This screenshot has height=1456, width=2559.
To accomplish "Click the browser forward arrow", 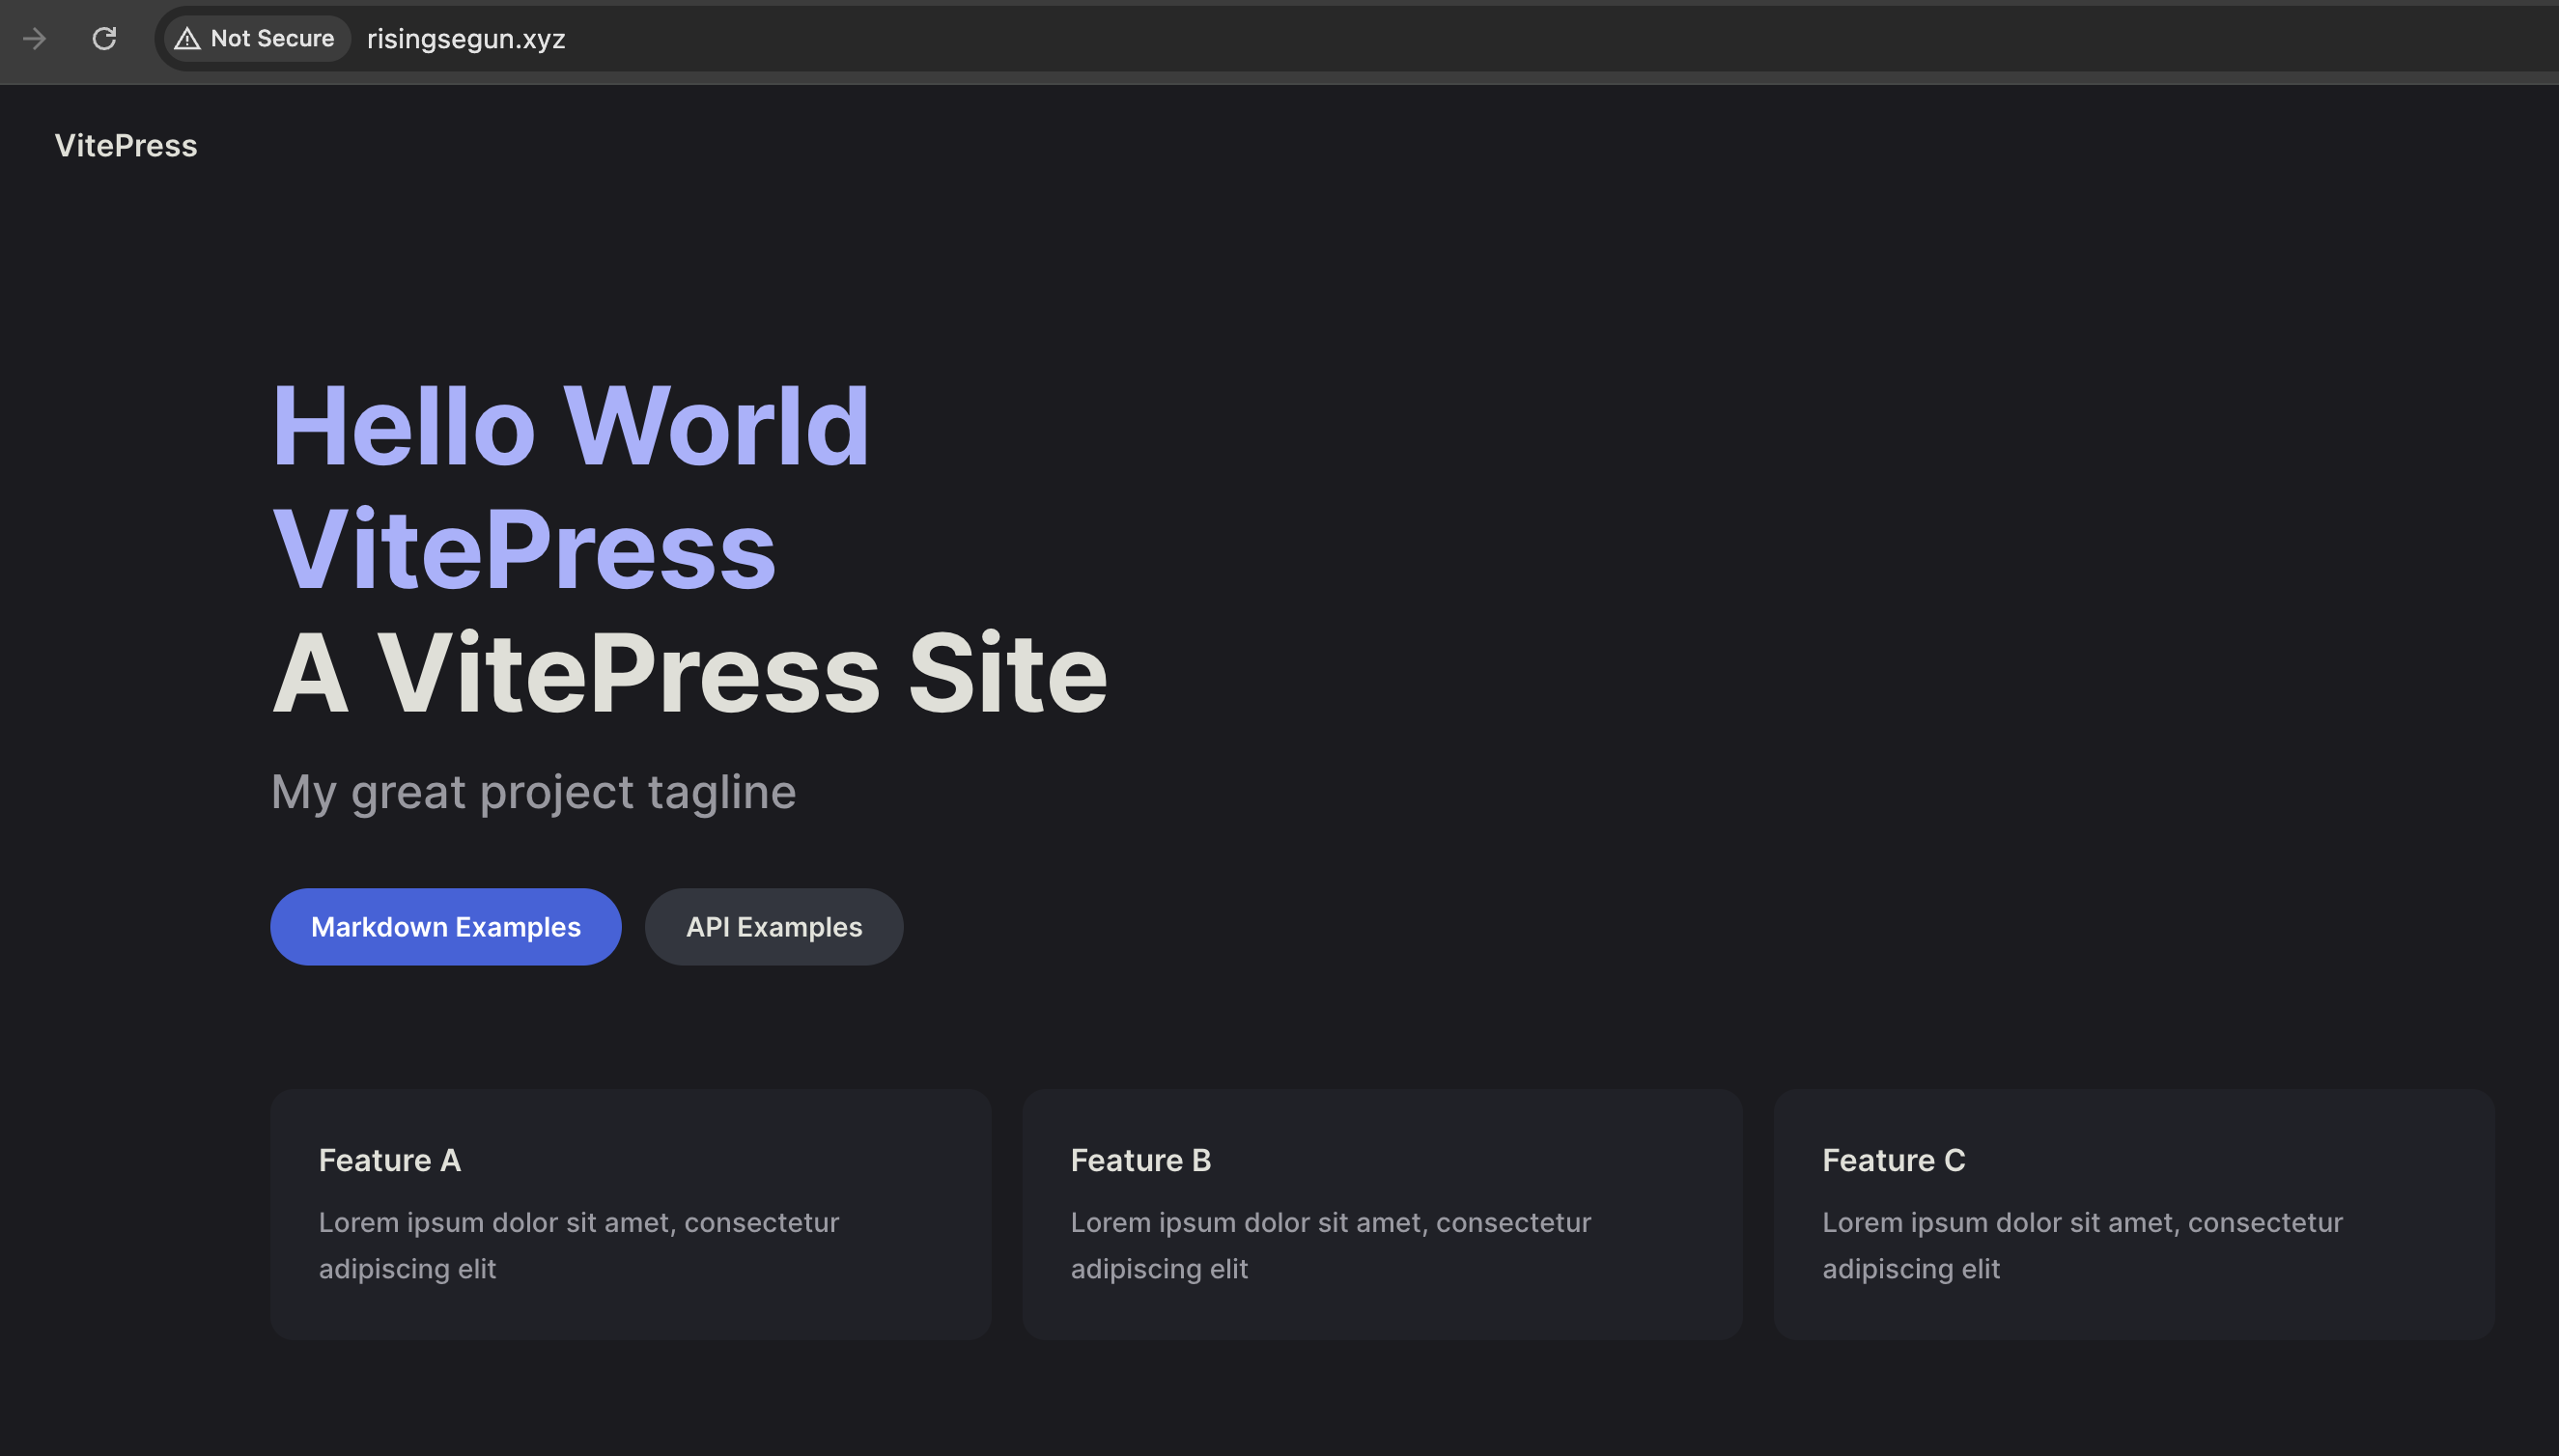I will tap(35, 39).
